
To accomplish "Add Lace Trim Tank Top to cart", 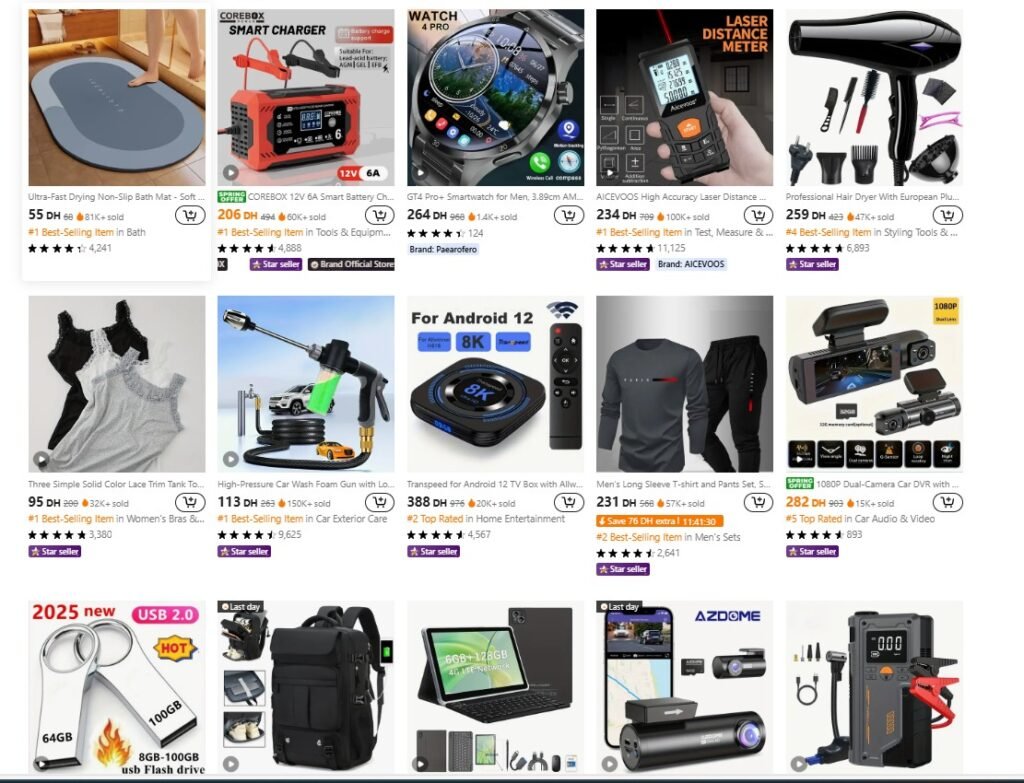I will coord(190,502).
